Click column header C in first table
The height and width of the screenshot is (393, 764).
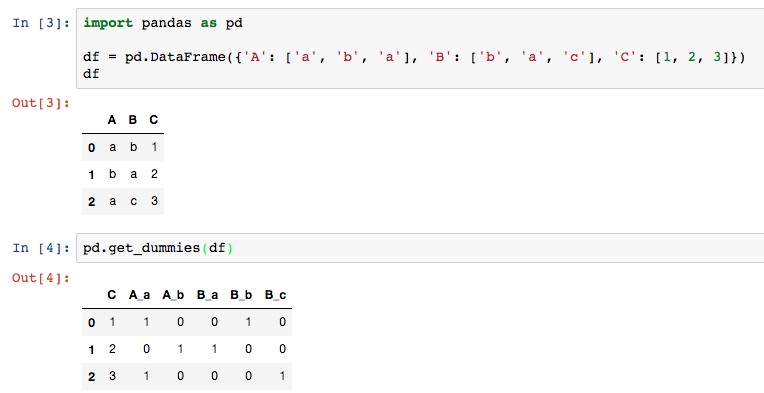154,120
